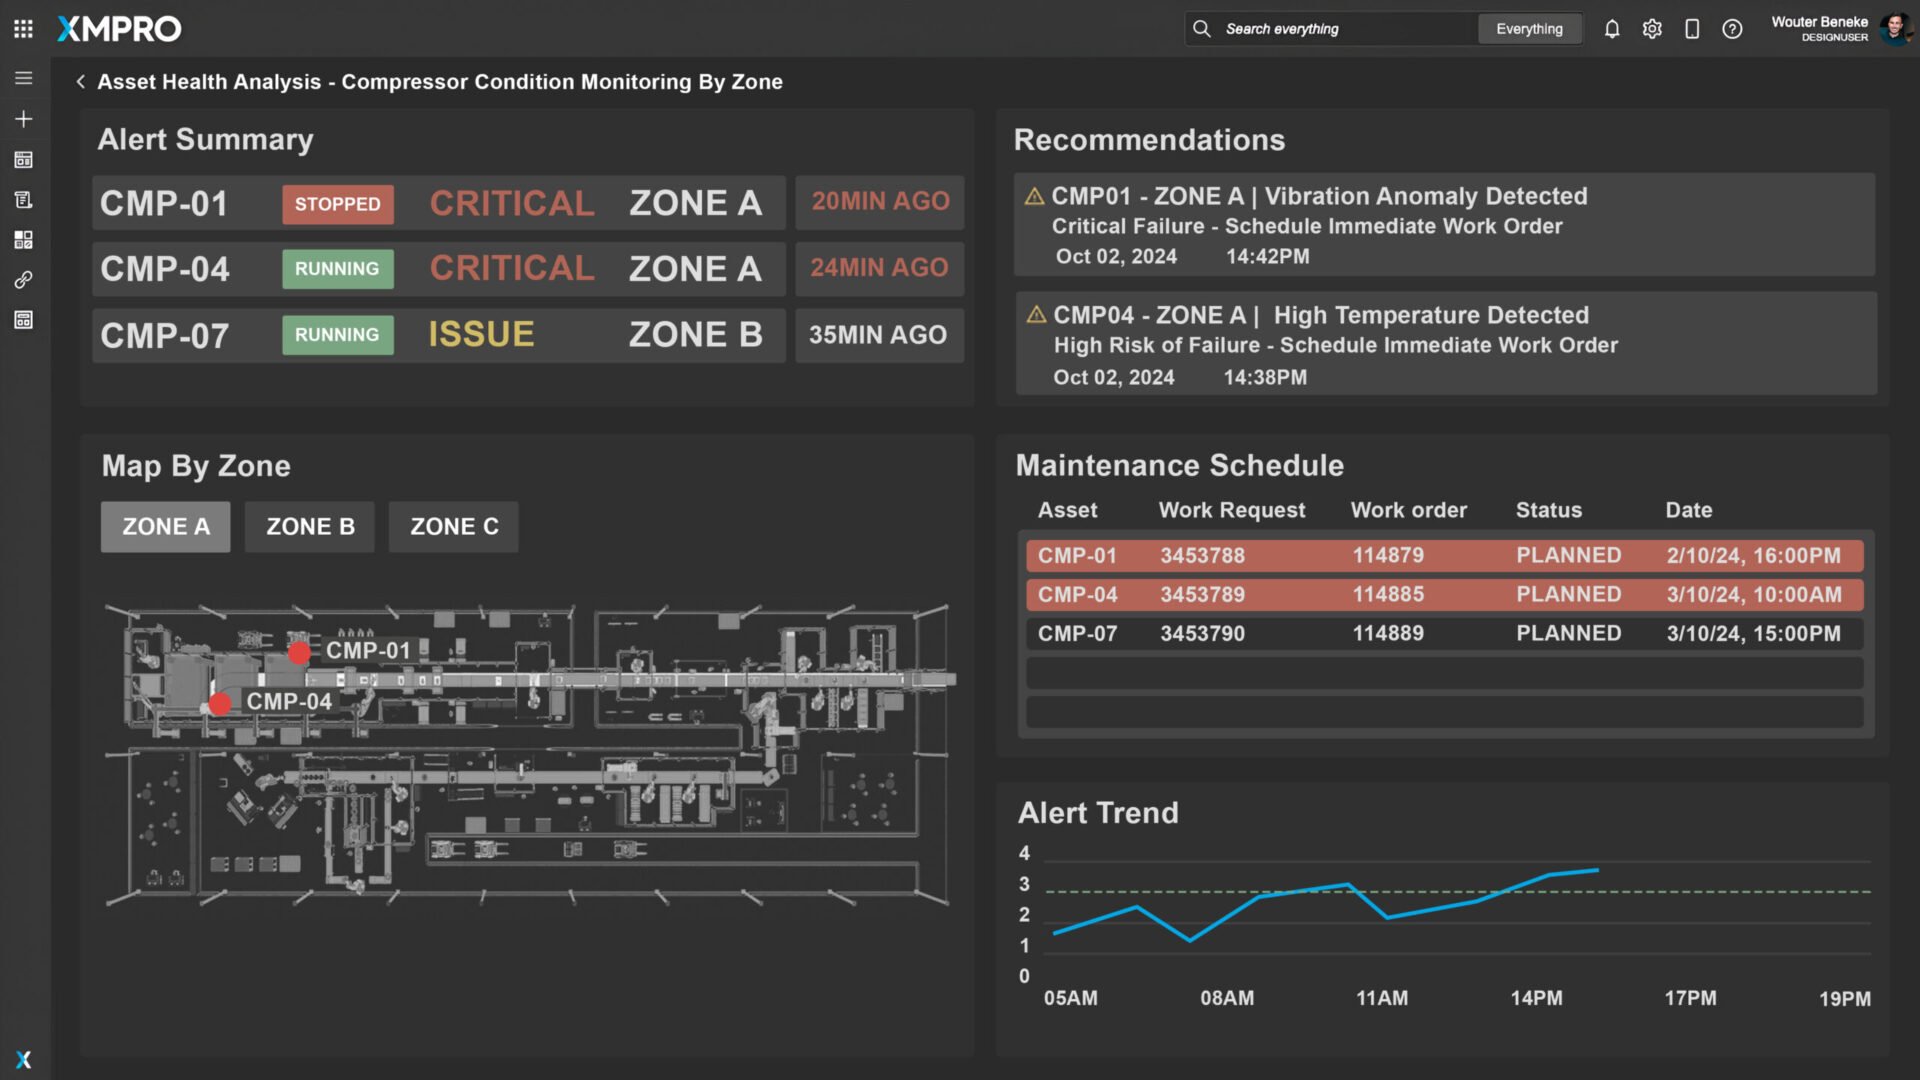Click the mobile device icon in header
This screenshot has width=1920, height=1080.
tap(1692, 29)
